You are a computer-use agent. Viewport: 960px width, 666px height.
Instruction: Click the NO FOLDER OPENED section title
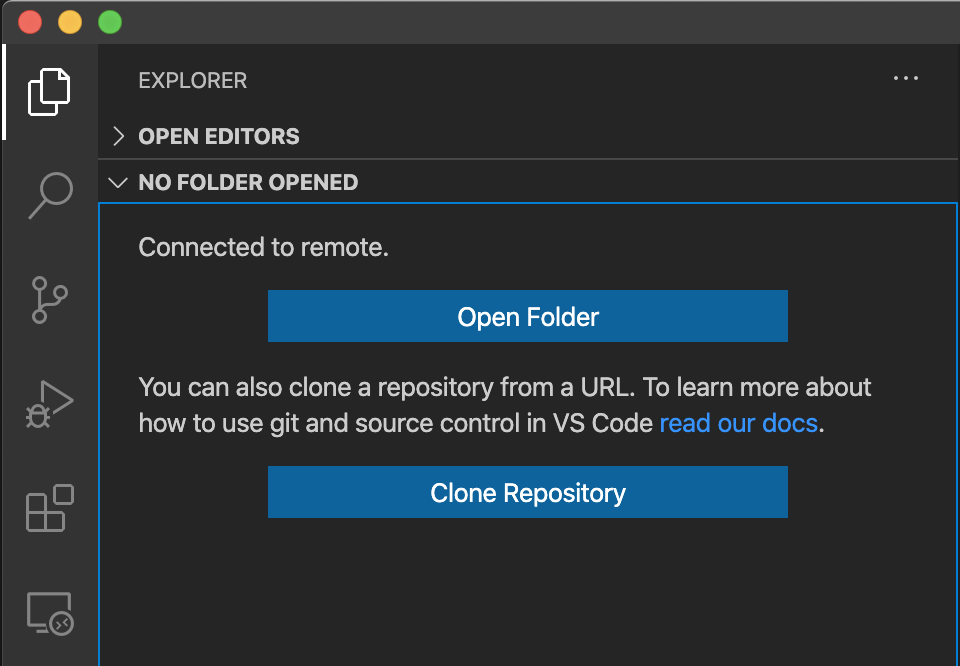pos(248,183)
